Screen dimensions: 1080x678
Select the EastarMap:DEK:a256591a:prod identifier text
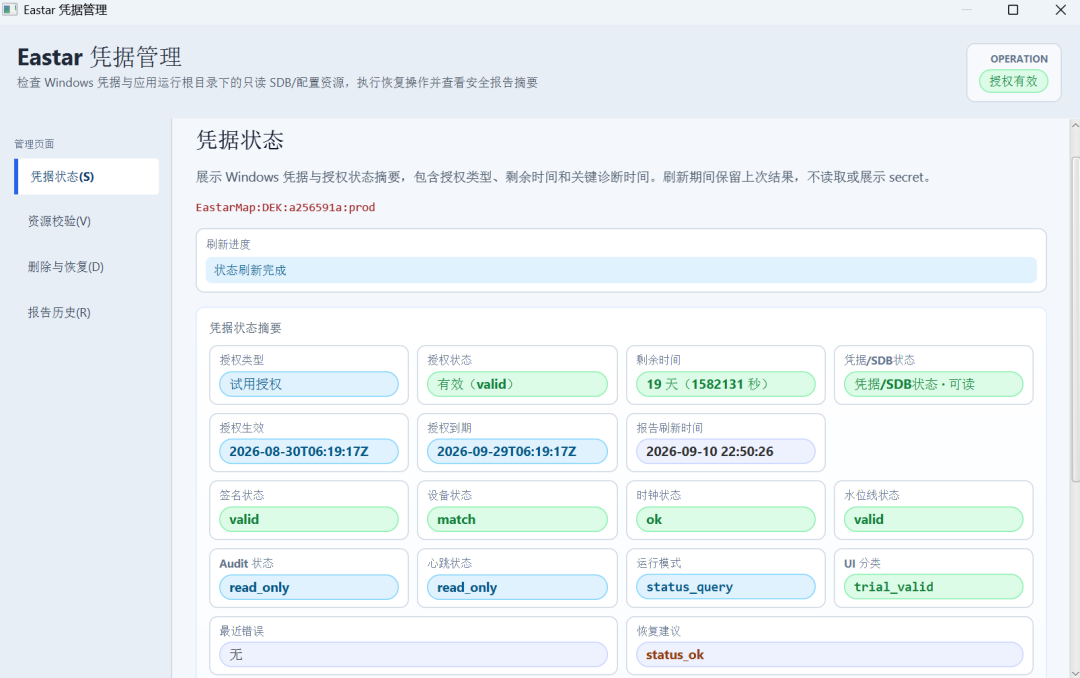coord(285,207)
